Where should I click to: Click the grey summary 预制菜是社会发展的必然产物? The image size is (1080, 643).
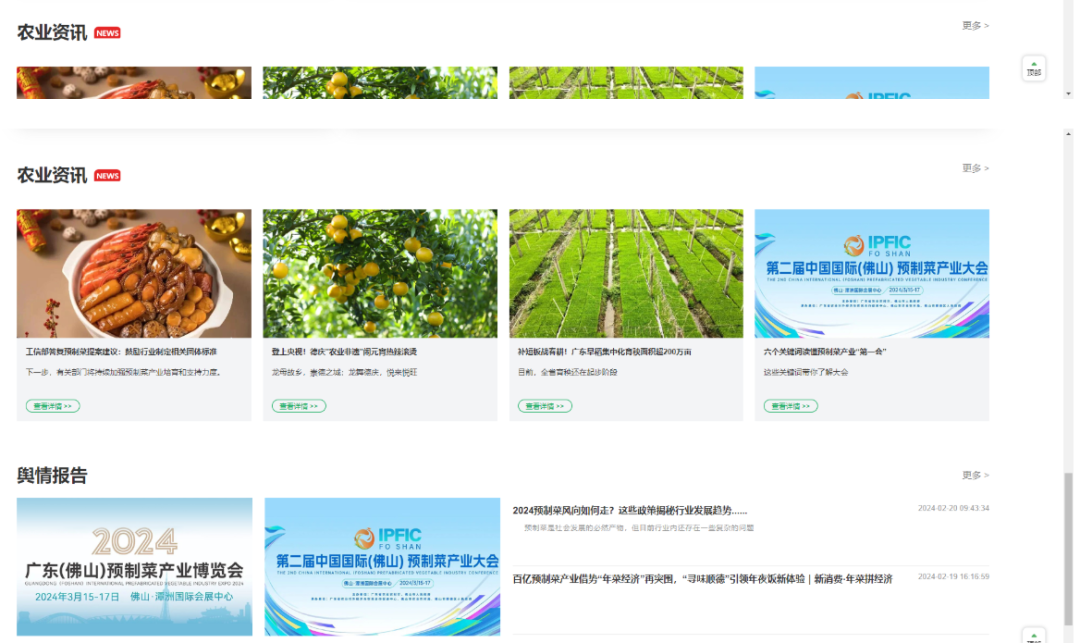coord(639,528)
